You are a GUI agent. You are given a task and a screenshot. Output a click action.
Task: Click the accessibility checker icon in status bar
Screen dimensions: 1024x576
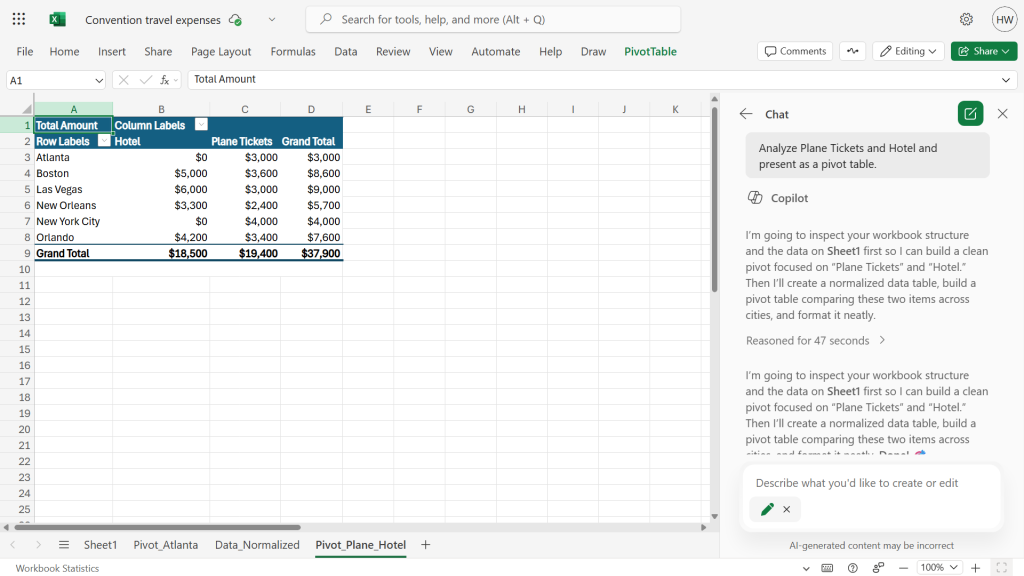(x=878, y=568)
